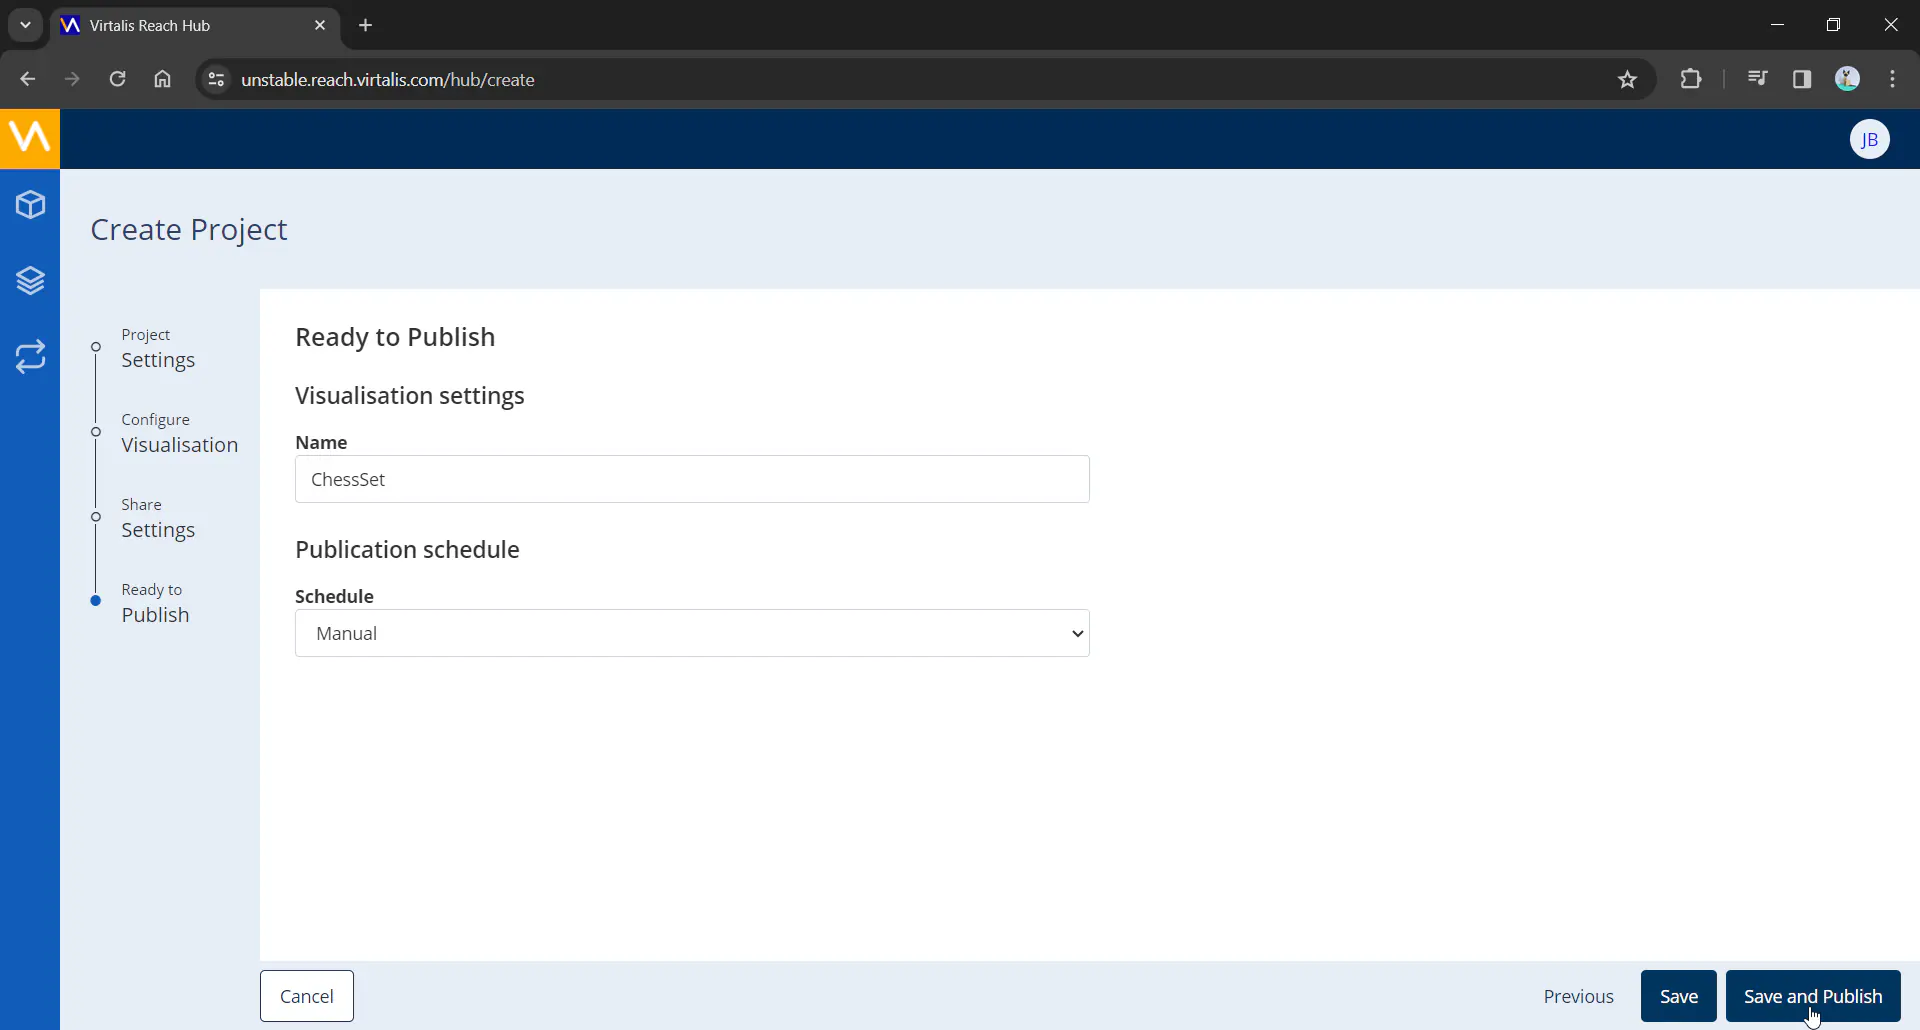
Task: Click the Virtalis logo icon
Action: (30, 138)
